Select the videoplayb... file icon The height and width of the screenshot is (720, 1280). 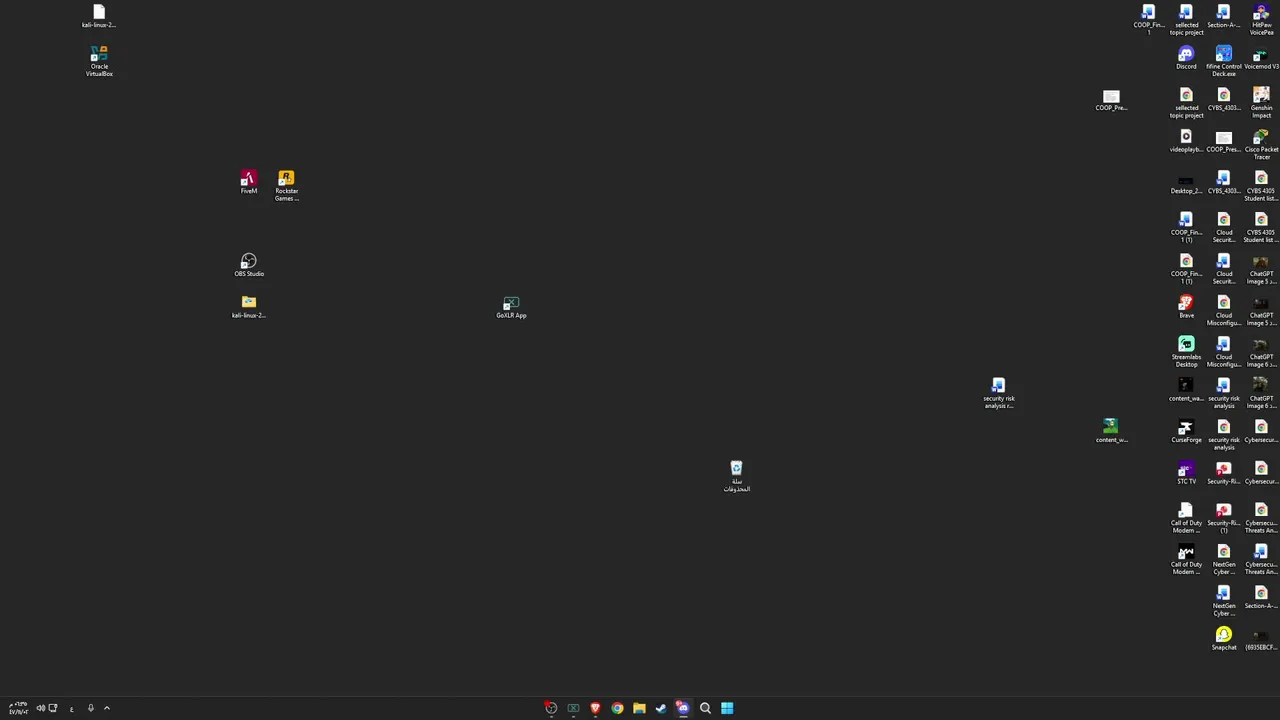click(1186, 141)
